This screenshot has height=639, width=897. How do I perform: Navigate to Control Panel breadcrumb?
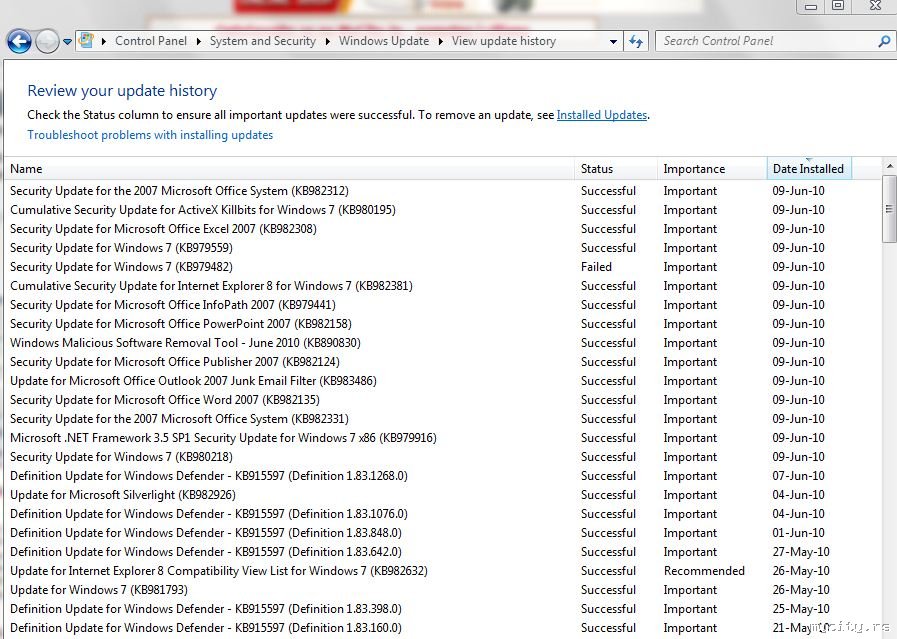click(x=151, y=41)
